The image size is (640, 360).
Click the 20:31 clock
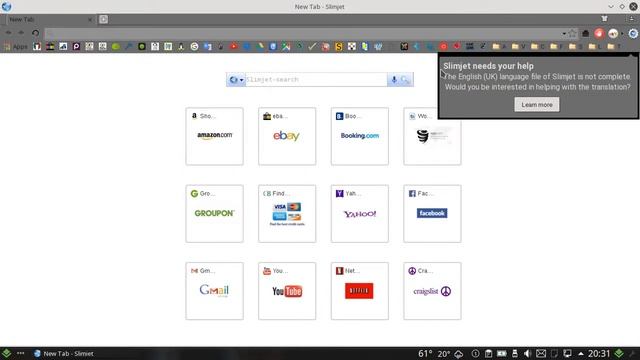(599, 353)
